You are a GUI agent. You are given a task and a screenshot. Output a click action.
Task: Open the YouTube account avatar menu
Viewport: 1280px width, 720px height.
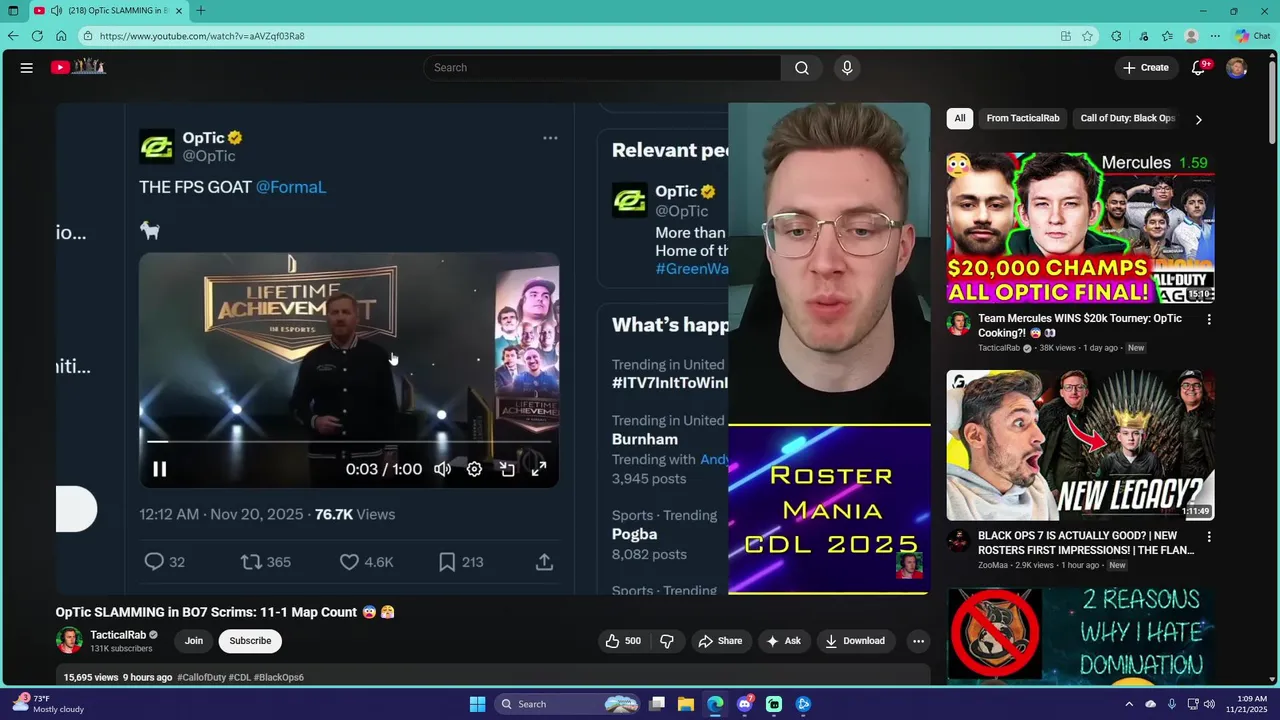pos(1237,68)
